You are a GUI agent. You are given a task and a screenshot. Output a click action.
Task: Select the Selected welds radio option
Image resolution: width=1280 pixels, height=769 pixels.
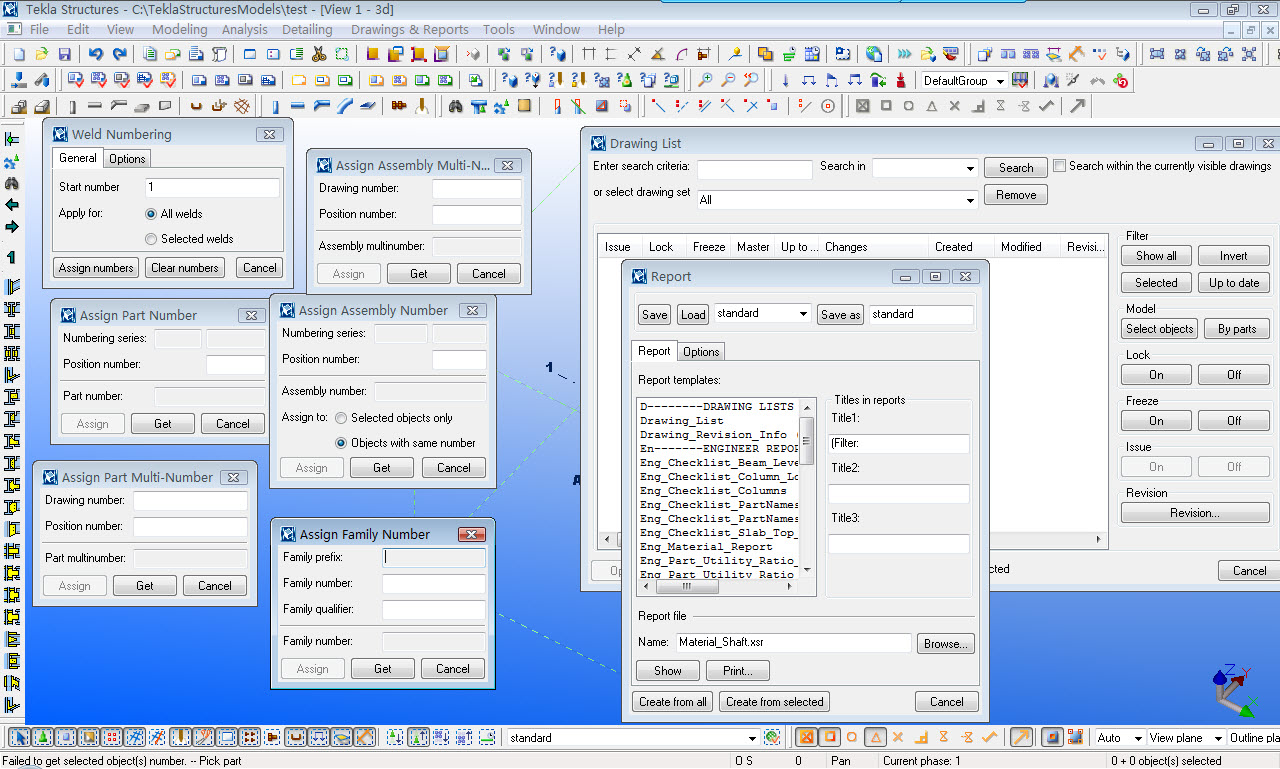[151, 239]
